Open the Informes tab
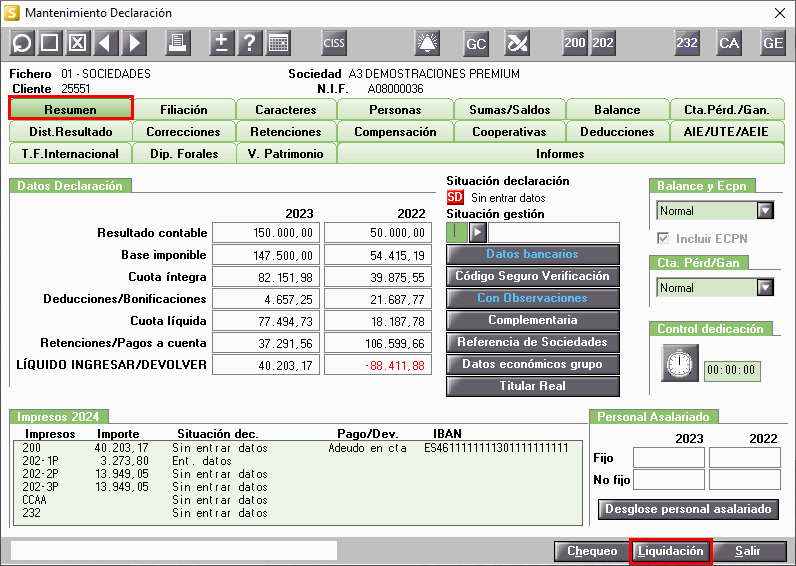This screenshot has width=796, height=566. (560, 153)
